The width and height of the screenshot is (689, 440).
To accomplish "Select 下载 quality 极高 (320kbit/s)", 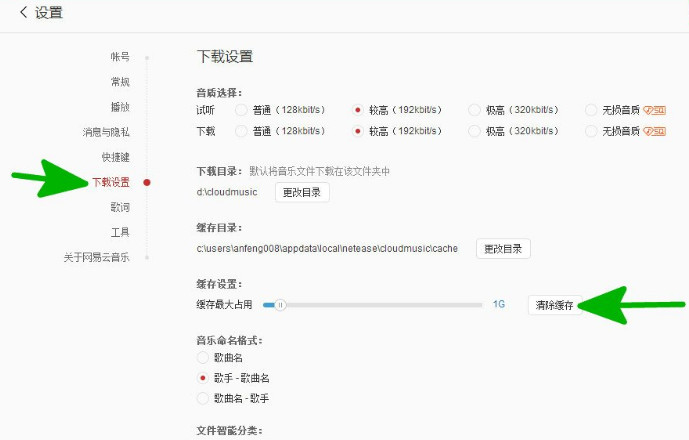I will (474, 131).
